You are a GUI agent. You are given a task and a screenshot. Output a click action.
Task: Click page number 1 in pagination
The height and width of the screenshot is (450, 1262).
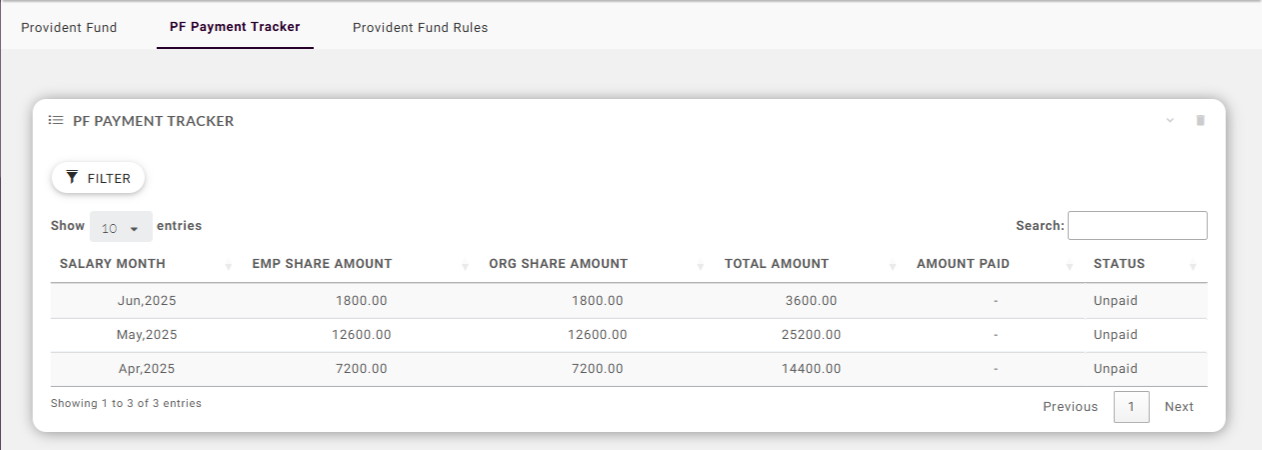(1131, 407)
